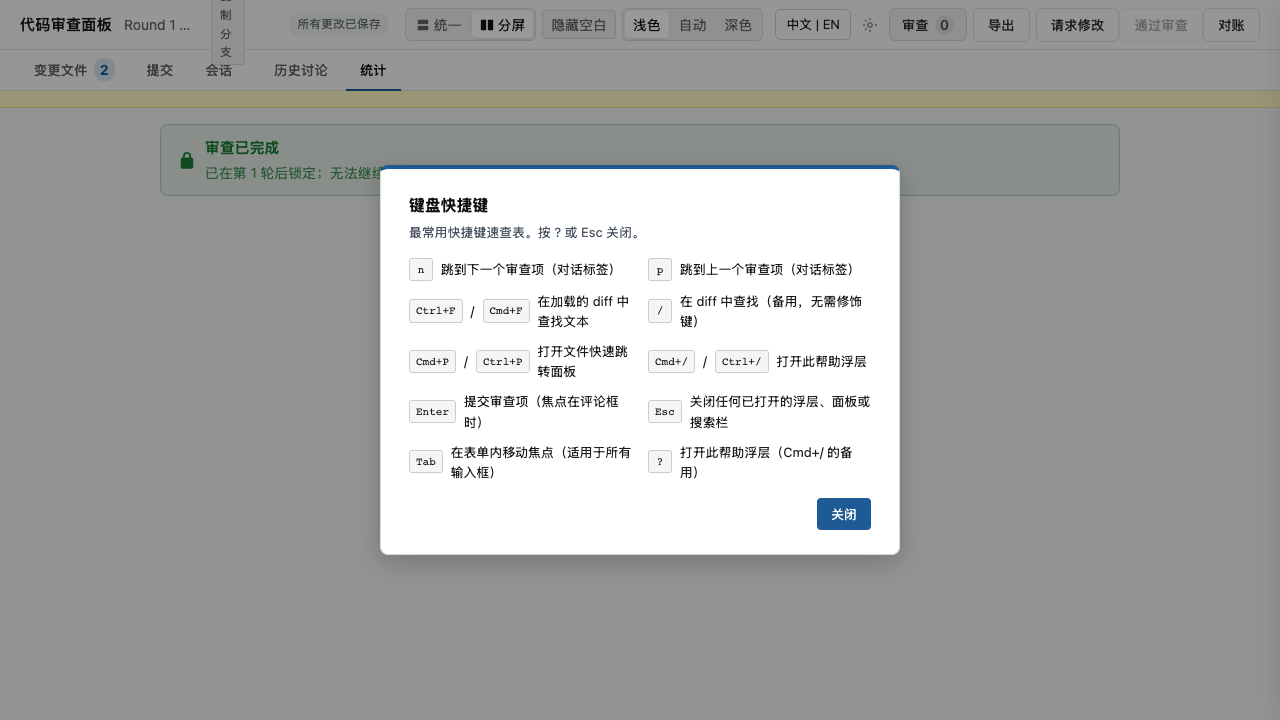Click the Cmd+/ key badge
Viewport: 1280px width, 720px height.
coord(671,361)
